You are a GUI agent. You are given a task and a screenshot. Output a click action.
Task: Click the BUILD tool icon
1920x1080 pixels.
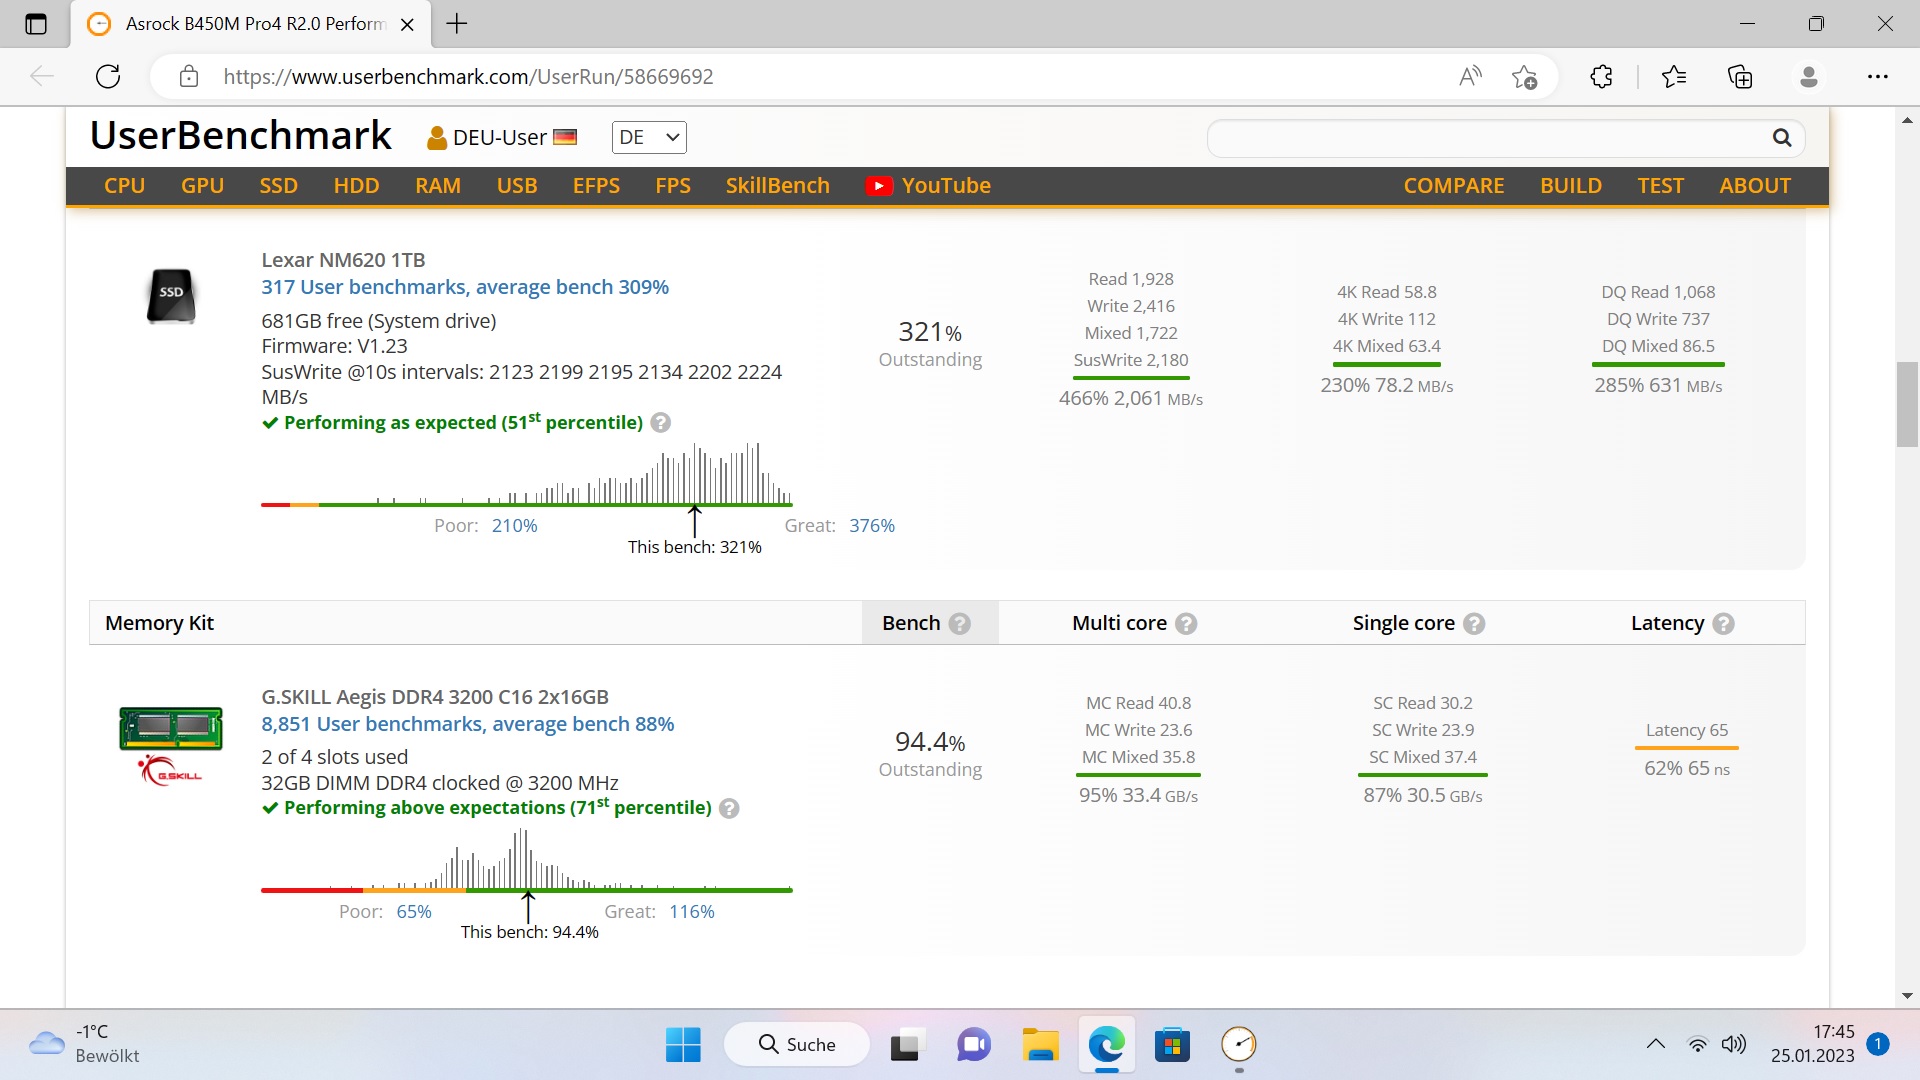click(x=1572, y=185)
